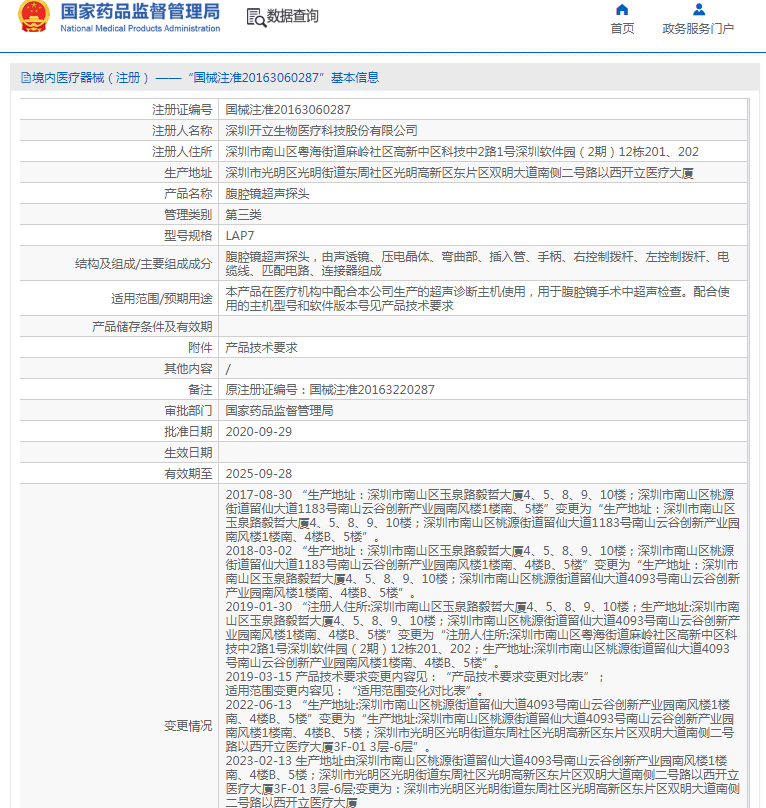
Task: Click 国家药品监督管理局 site title
Action: 140,11
